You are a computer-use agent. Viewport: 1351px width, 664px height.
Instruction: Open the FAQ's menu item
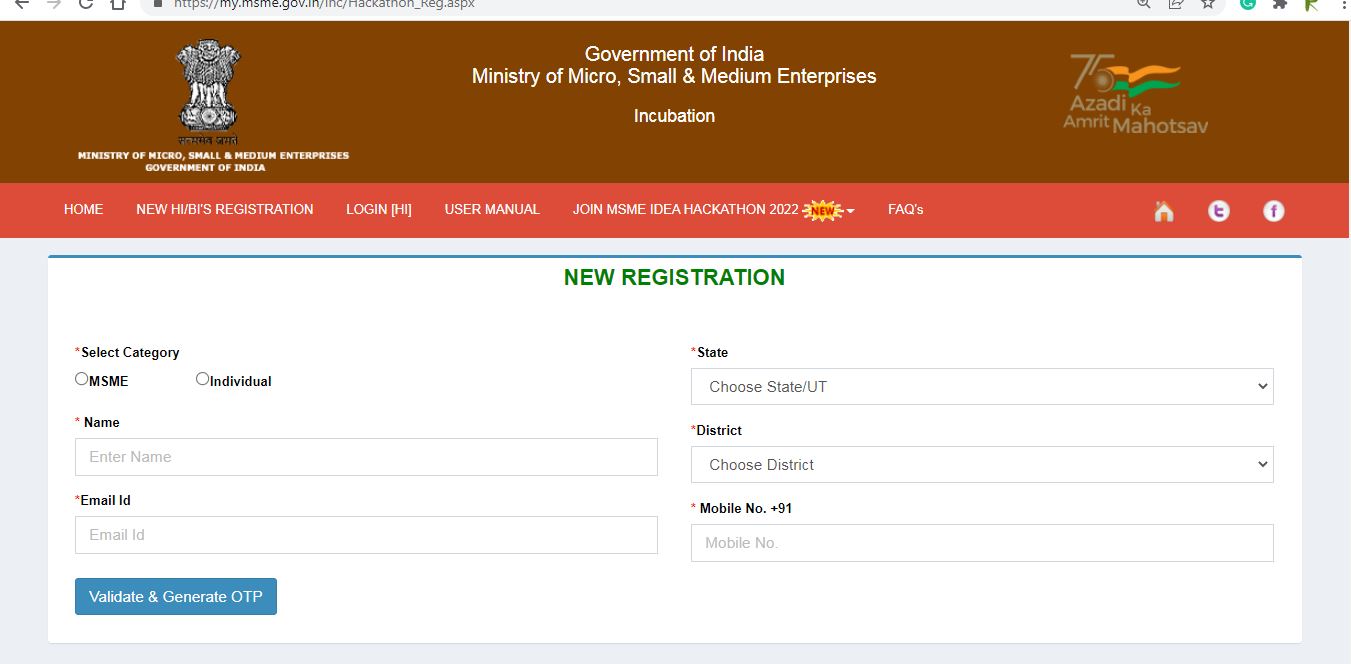[905, 210]
